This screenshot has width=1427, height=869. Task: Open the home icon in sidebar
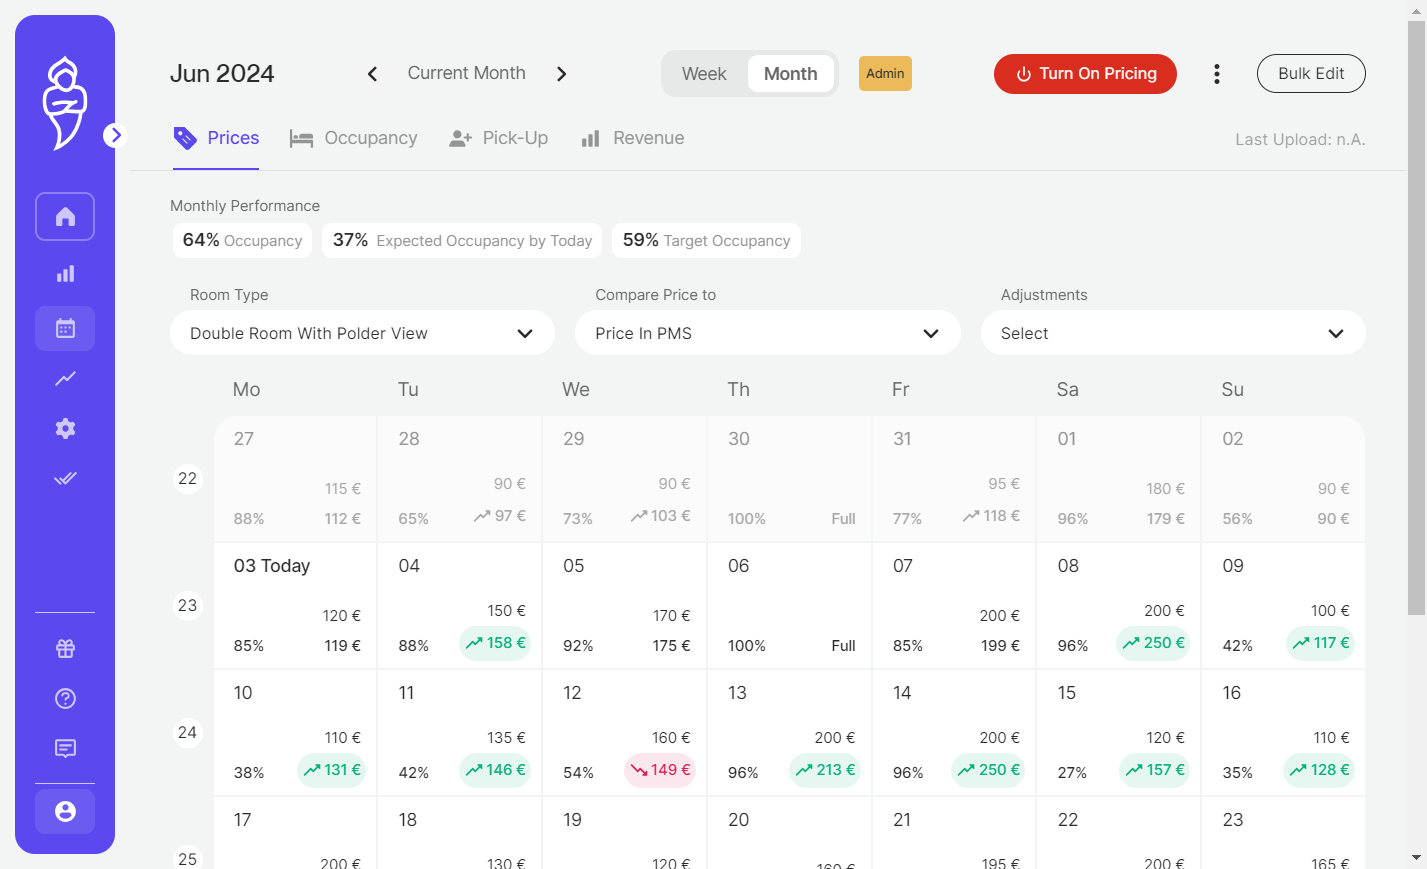pyautogui.click(x=65, y=216)
